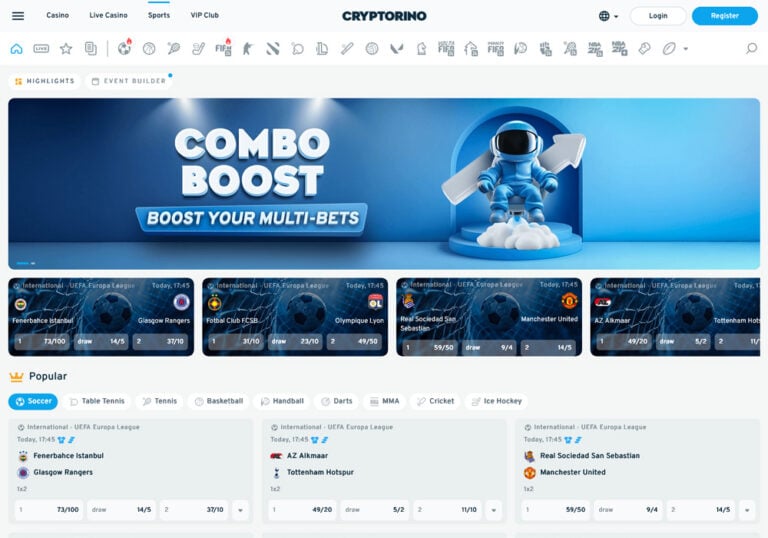
Task: Click the Home icon in sports bar
Action: pos(16,48)
